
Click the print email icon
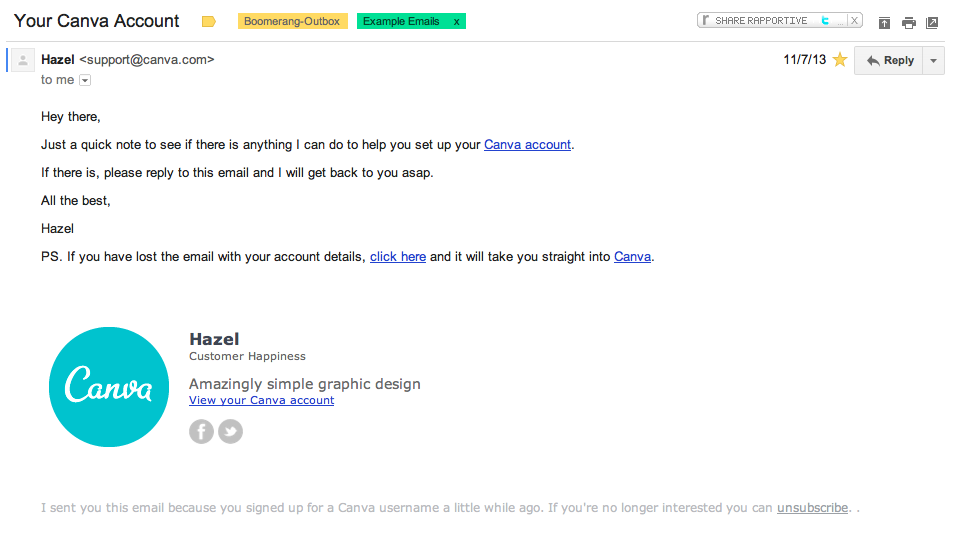pyautogui.click(x=908, y=23)
